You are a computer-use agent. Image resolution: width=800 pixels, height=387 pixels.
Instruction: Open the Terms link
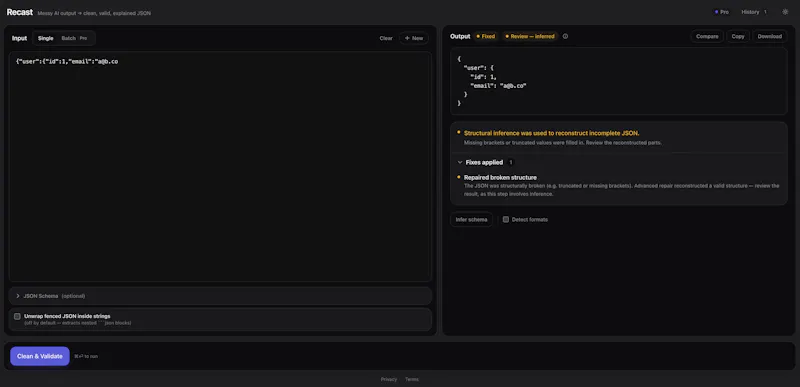click(x=412, y=379)
